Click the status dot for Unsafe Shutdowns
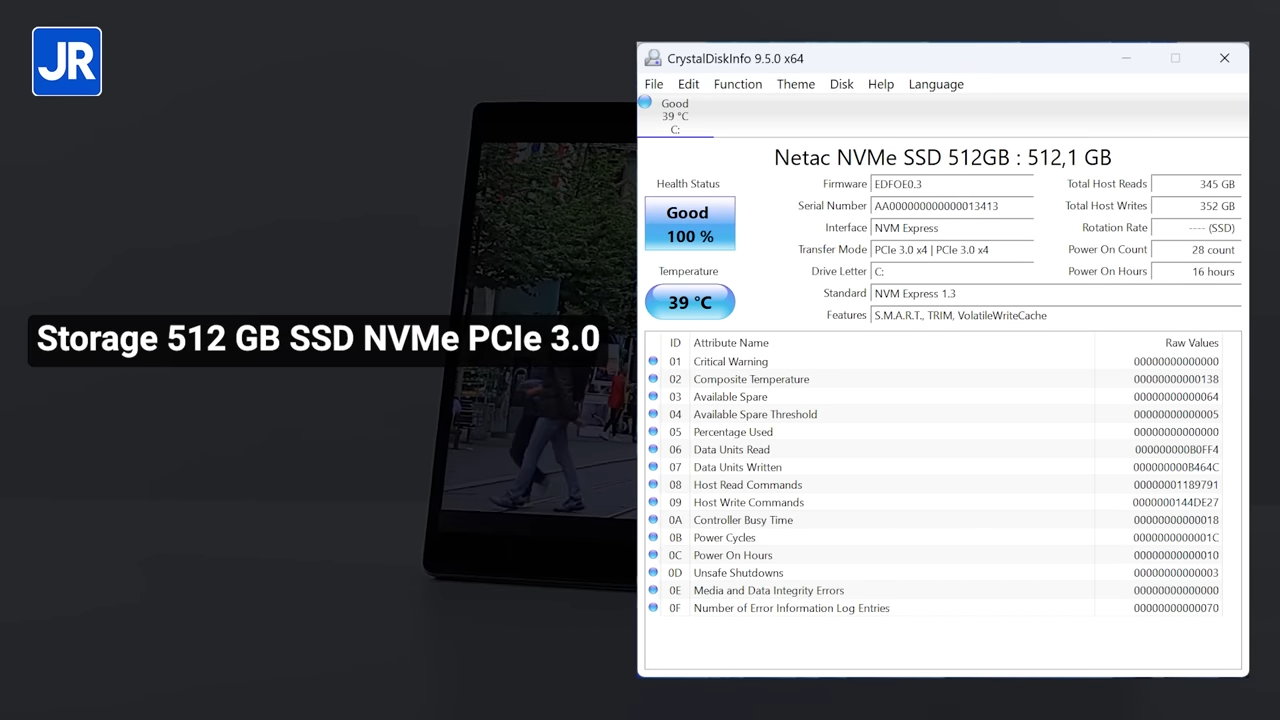 pyautogui.click(x=653, y=572)
